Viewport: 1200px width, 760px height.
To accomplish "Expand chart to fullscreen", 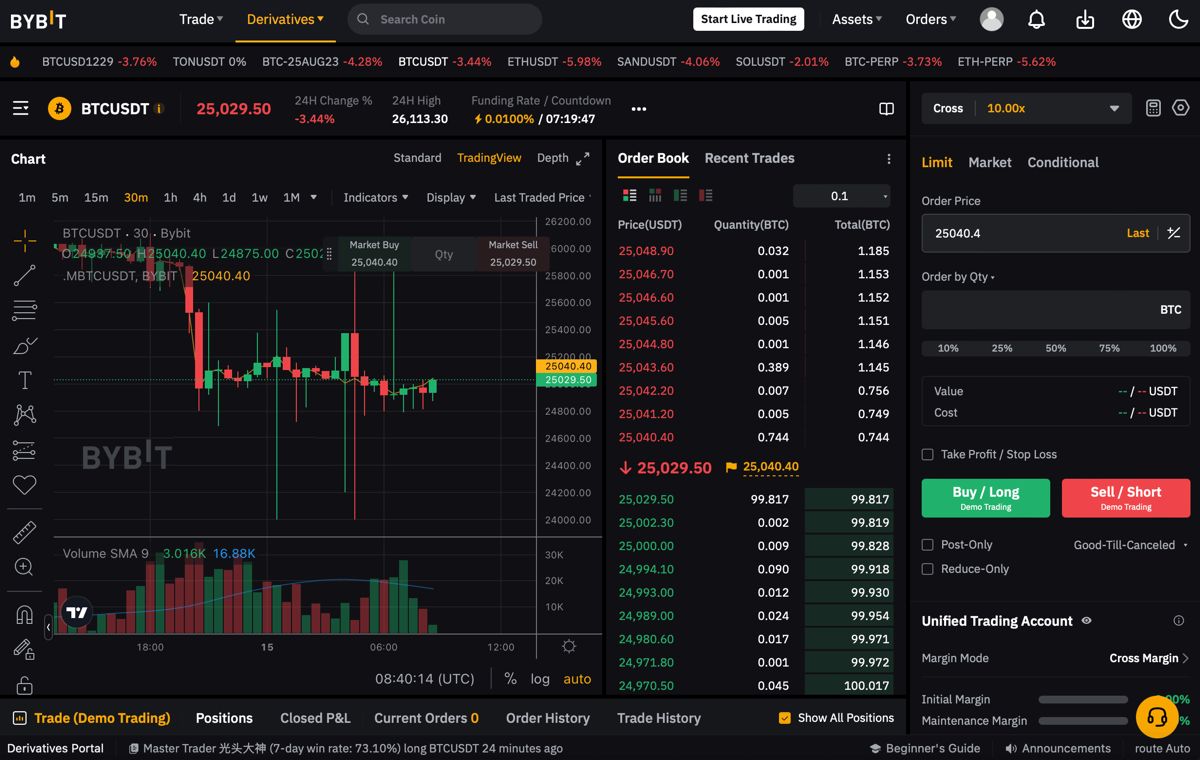I will (x=583, y=158).
